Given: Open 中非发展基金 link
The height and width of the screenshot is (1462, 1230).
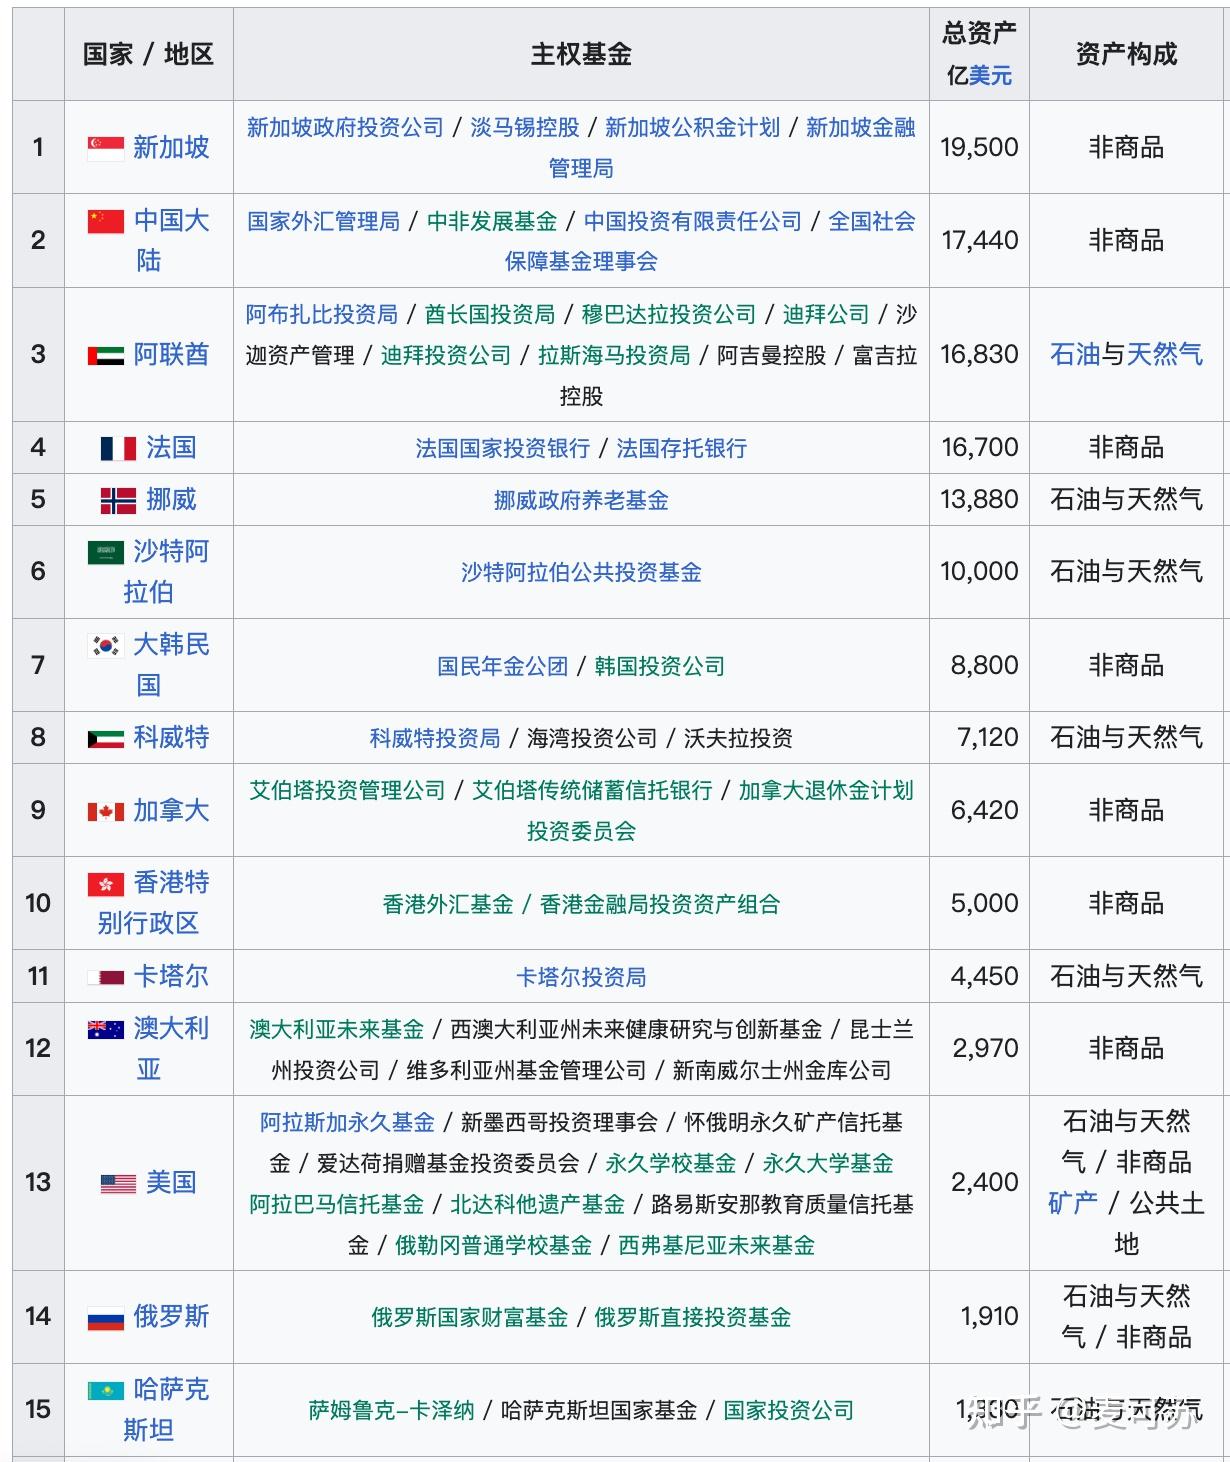Looking at the screenshot, I should point(492,222).
